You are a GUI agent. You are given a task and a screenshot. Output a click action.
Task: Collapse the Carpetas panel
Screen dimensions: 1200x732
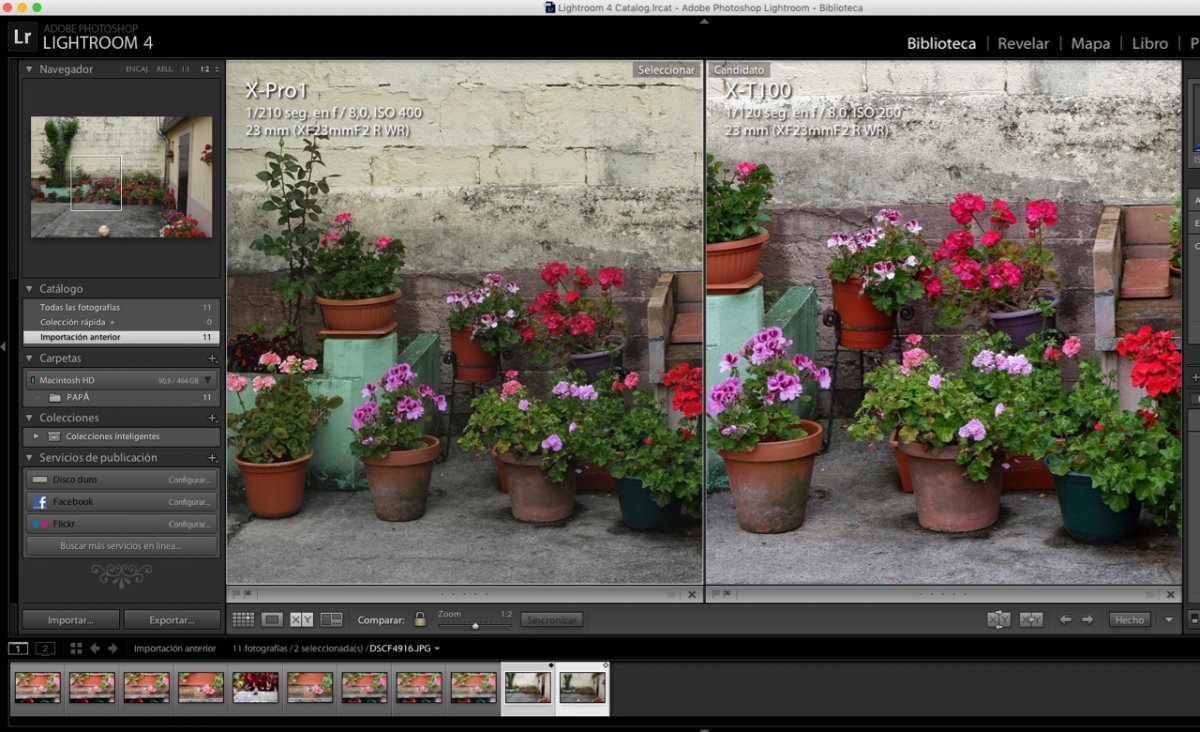coord(29,358)
